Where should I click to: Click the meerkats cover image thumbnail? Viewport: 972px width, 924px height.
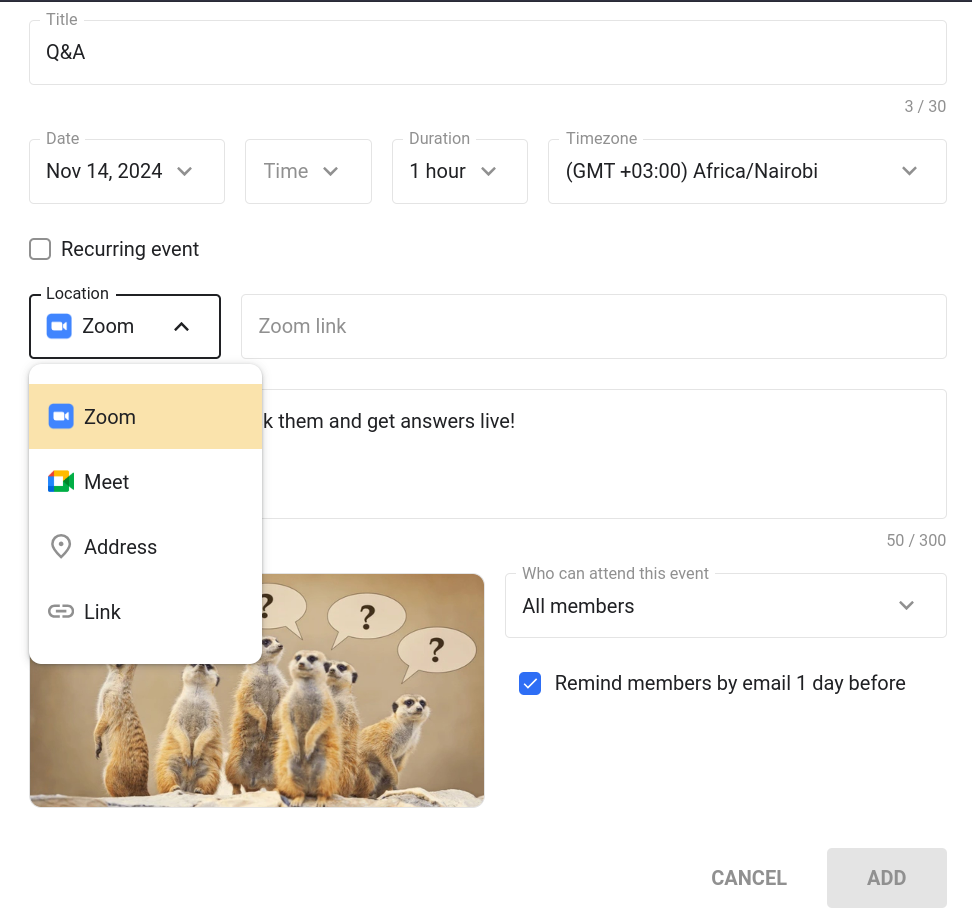[x=257, y=690]
